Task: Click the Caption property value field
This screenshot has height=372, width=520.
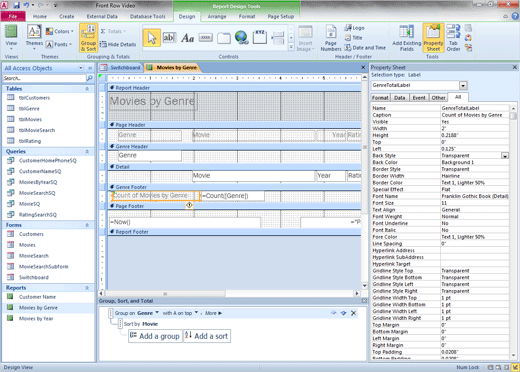Action: 475,115
